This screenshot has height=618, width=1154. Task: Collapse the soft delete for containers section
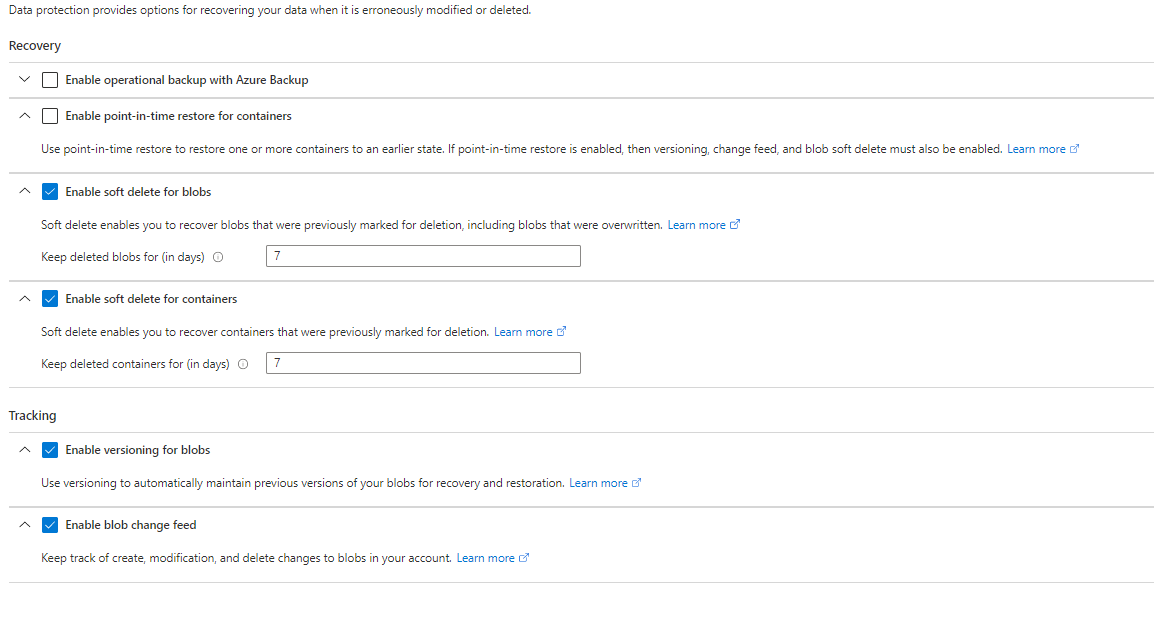[x=24, y=298]
